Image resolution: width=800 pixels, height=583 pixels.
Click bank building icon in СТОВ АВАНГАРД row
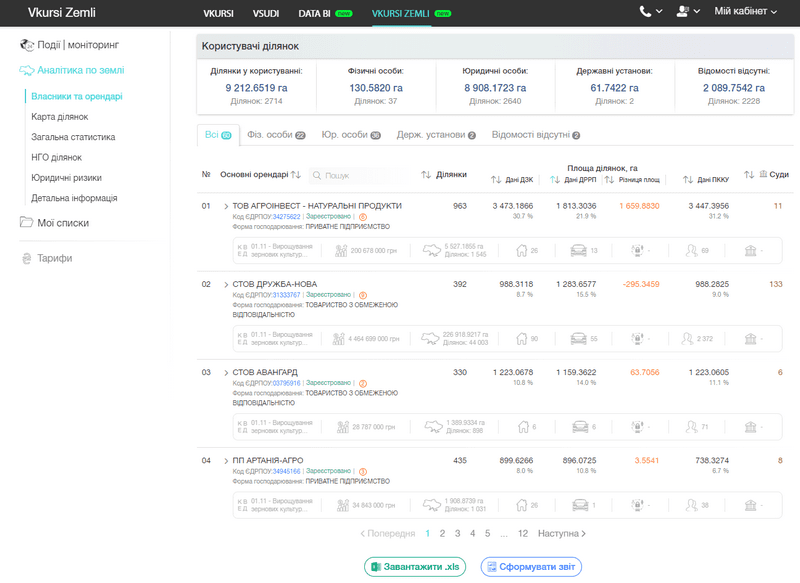pos(751,427)
